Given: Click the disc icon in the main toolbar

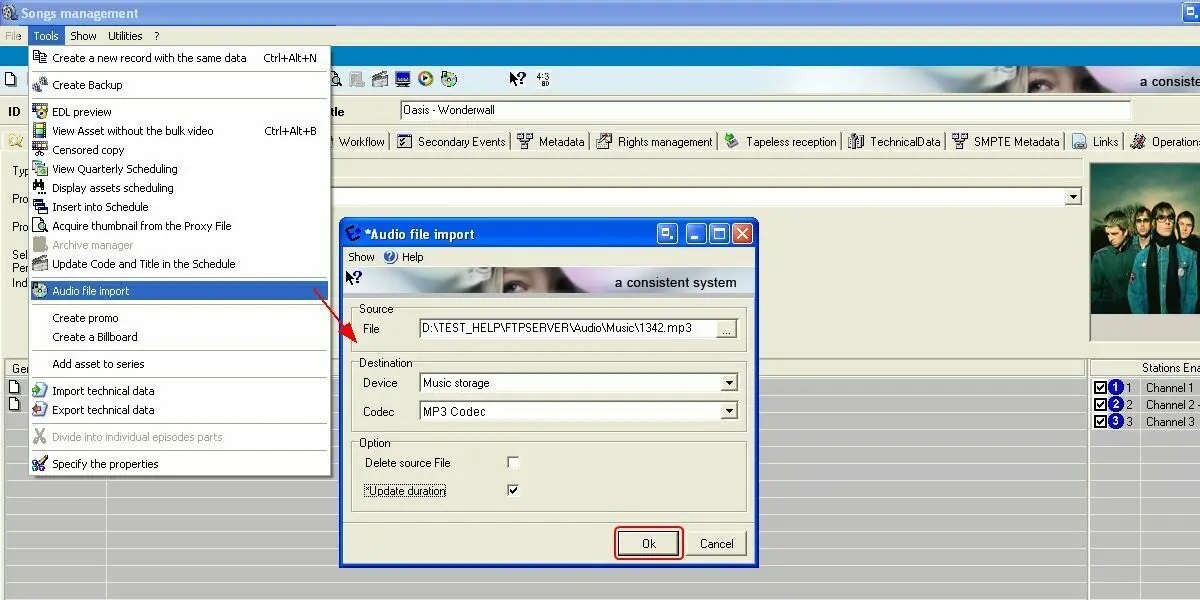Looking at the screenshot, I should pyautogui.click(x=449, y=79).
